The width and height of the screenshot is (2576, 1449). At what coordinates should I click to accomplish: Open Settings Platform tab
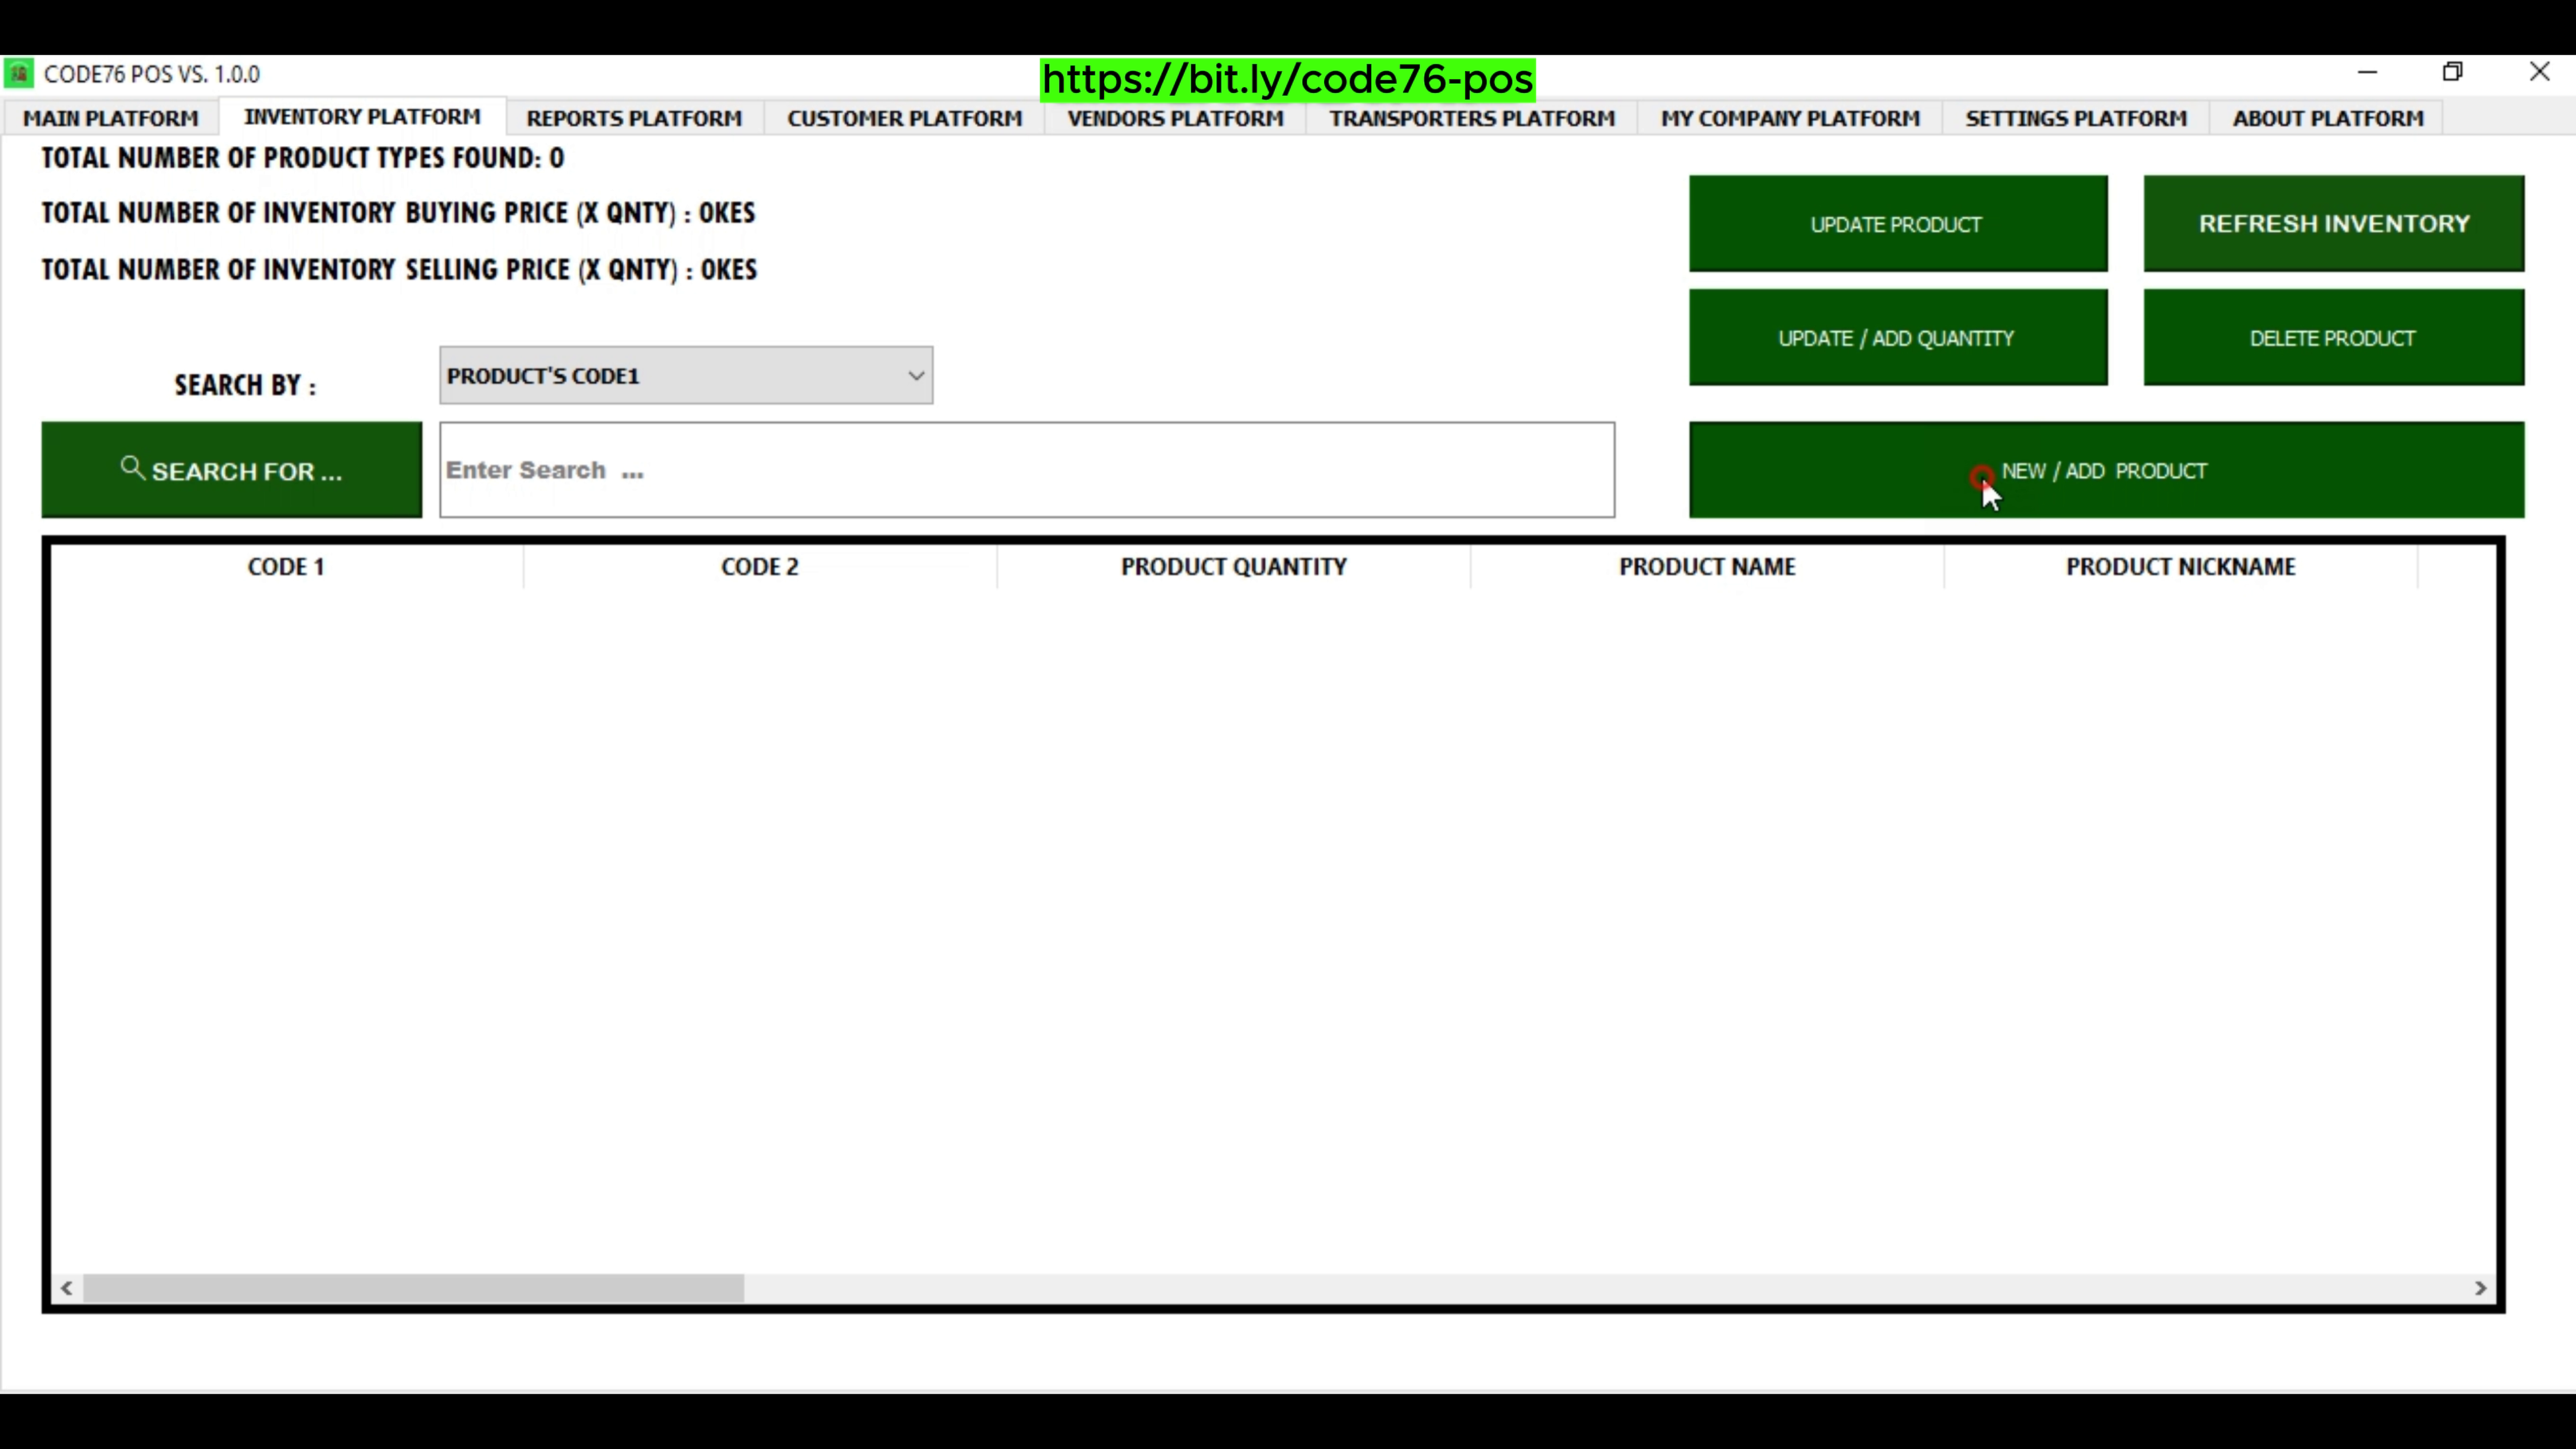[x=2076, y=118]
